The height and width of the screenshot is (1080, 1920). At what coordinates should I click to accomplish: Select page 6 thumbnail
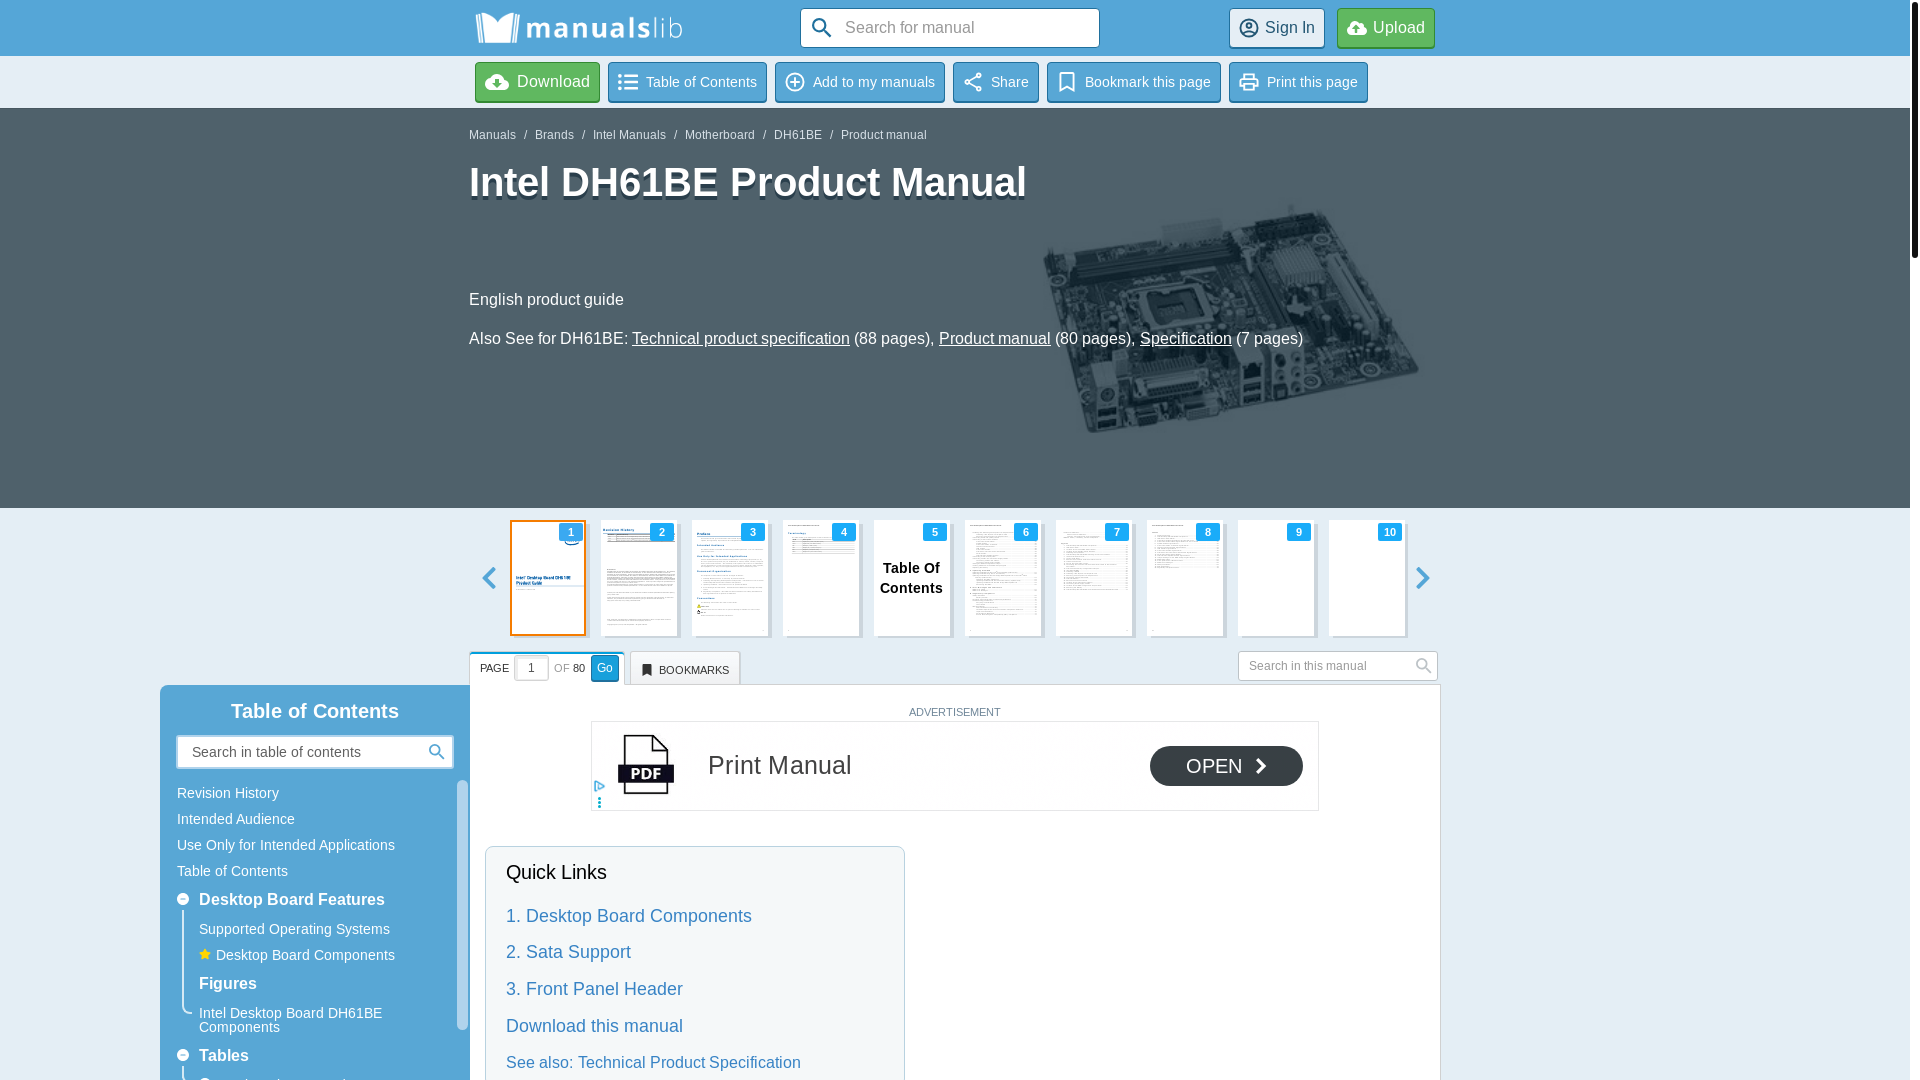point(1003,578)
